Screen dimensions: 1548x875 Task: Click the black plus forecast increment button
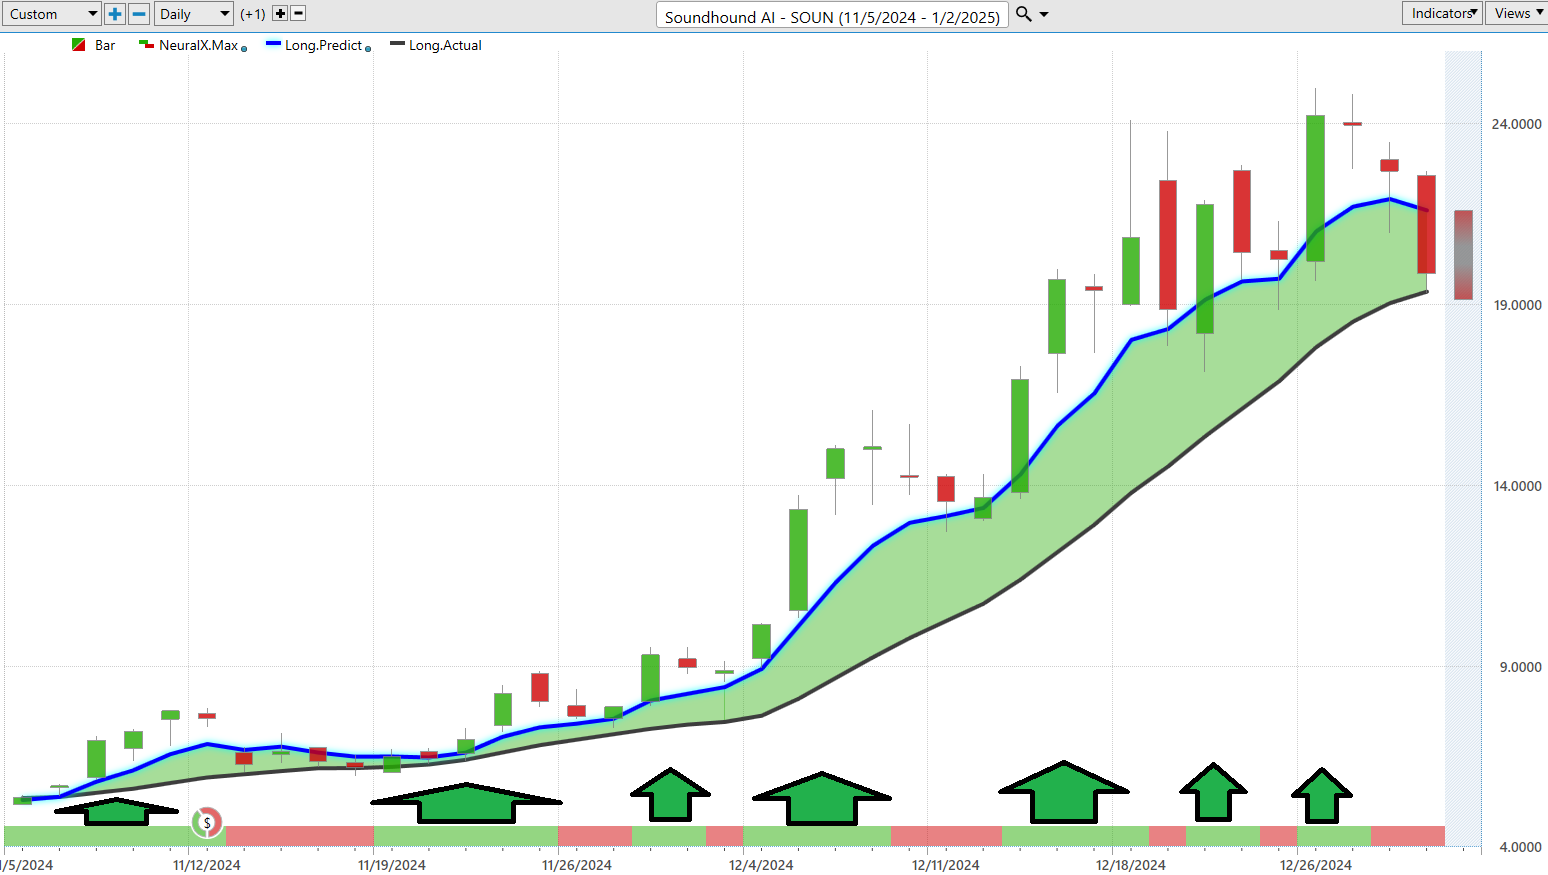(280, 14)
